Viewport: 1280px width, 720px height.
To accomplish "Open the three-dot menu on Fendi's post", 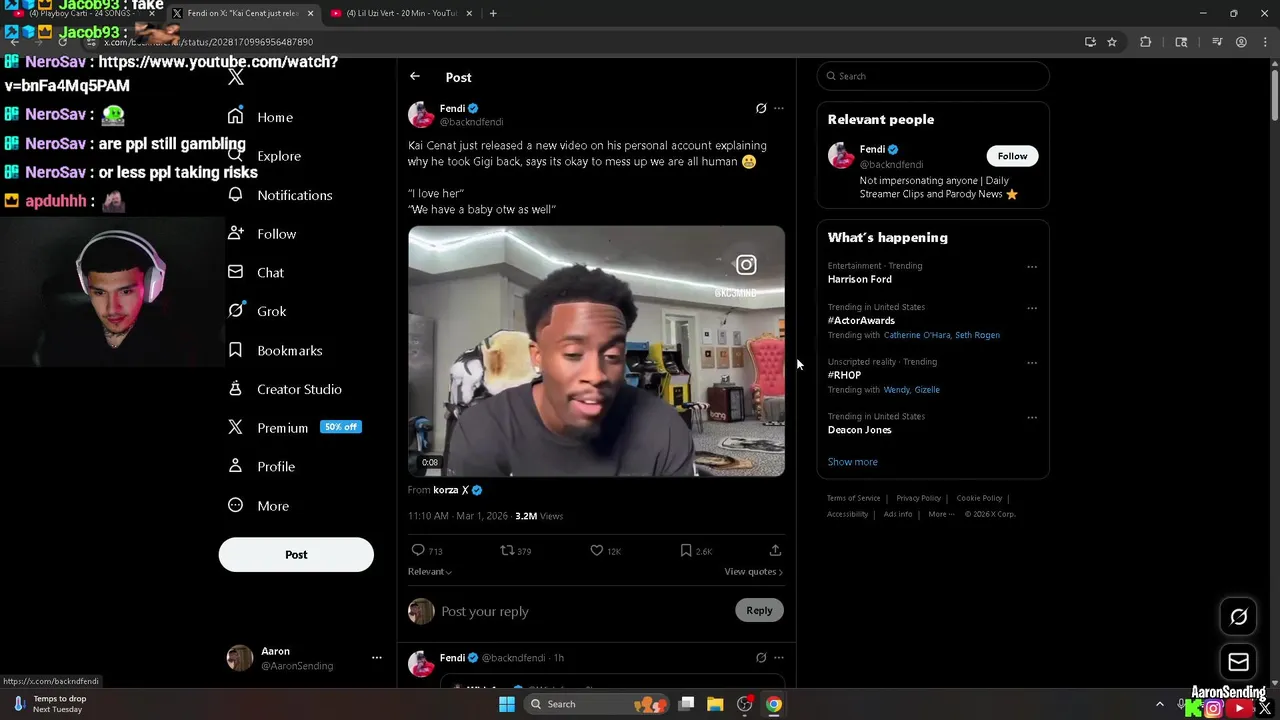I will pyautogui.click(x=779, y=108).
